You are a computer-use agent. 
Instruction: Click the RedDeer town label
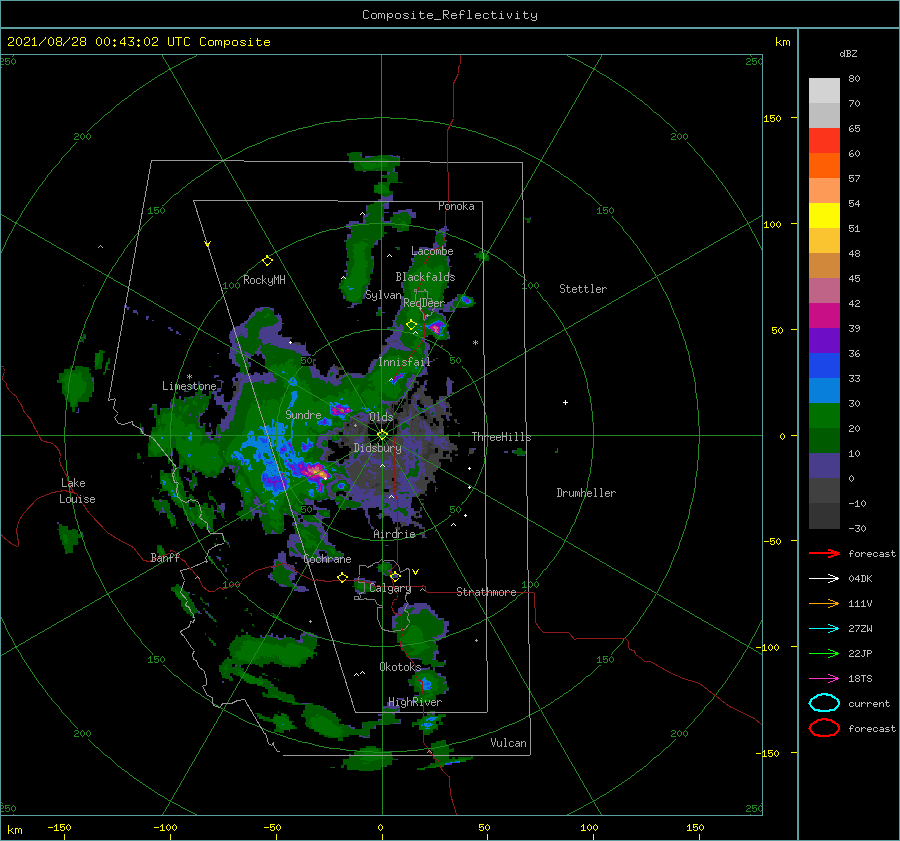coord(424,303)
